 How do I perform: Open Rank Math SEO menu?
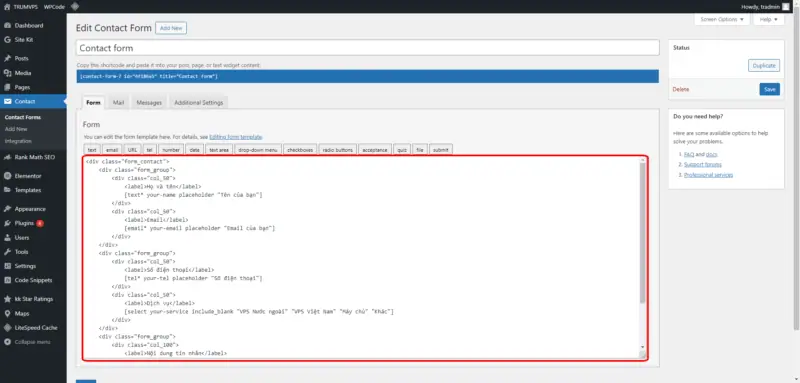tap(33, 158)
